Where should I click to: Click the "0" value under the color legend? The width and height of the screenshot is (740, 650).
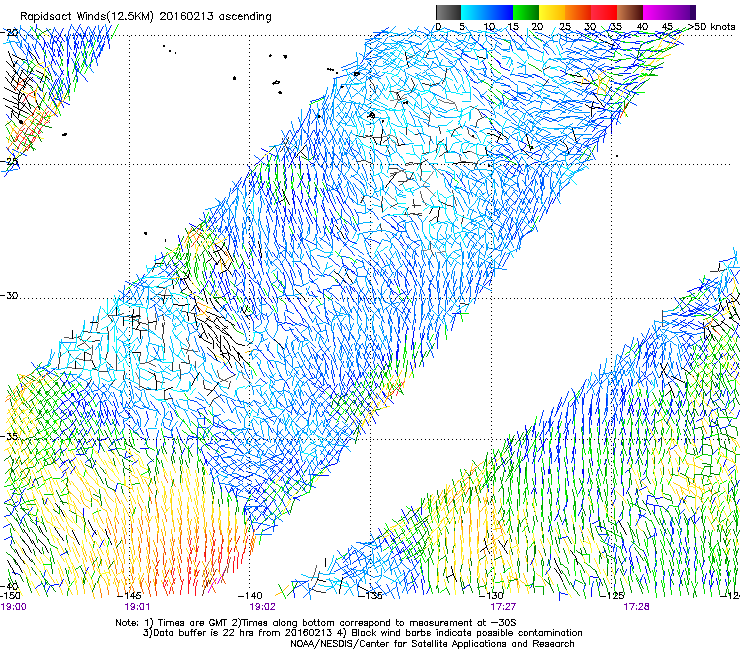tap(438, 27)
